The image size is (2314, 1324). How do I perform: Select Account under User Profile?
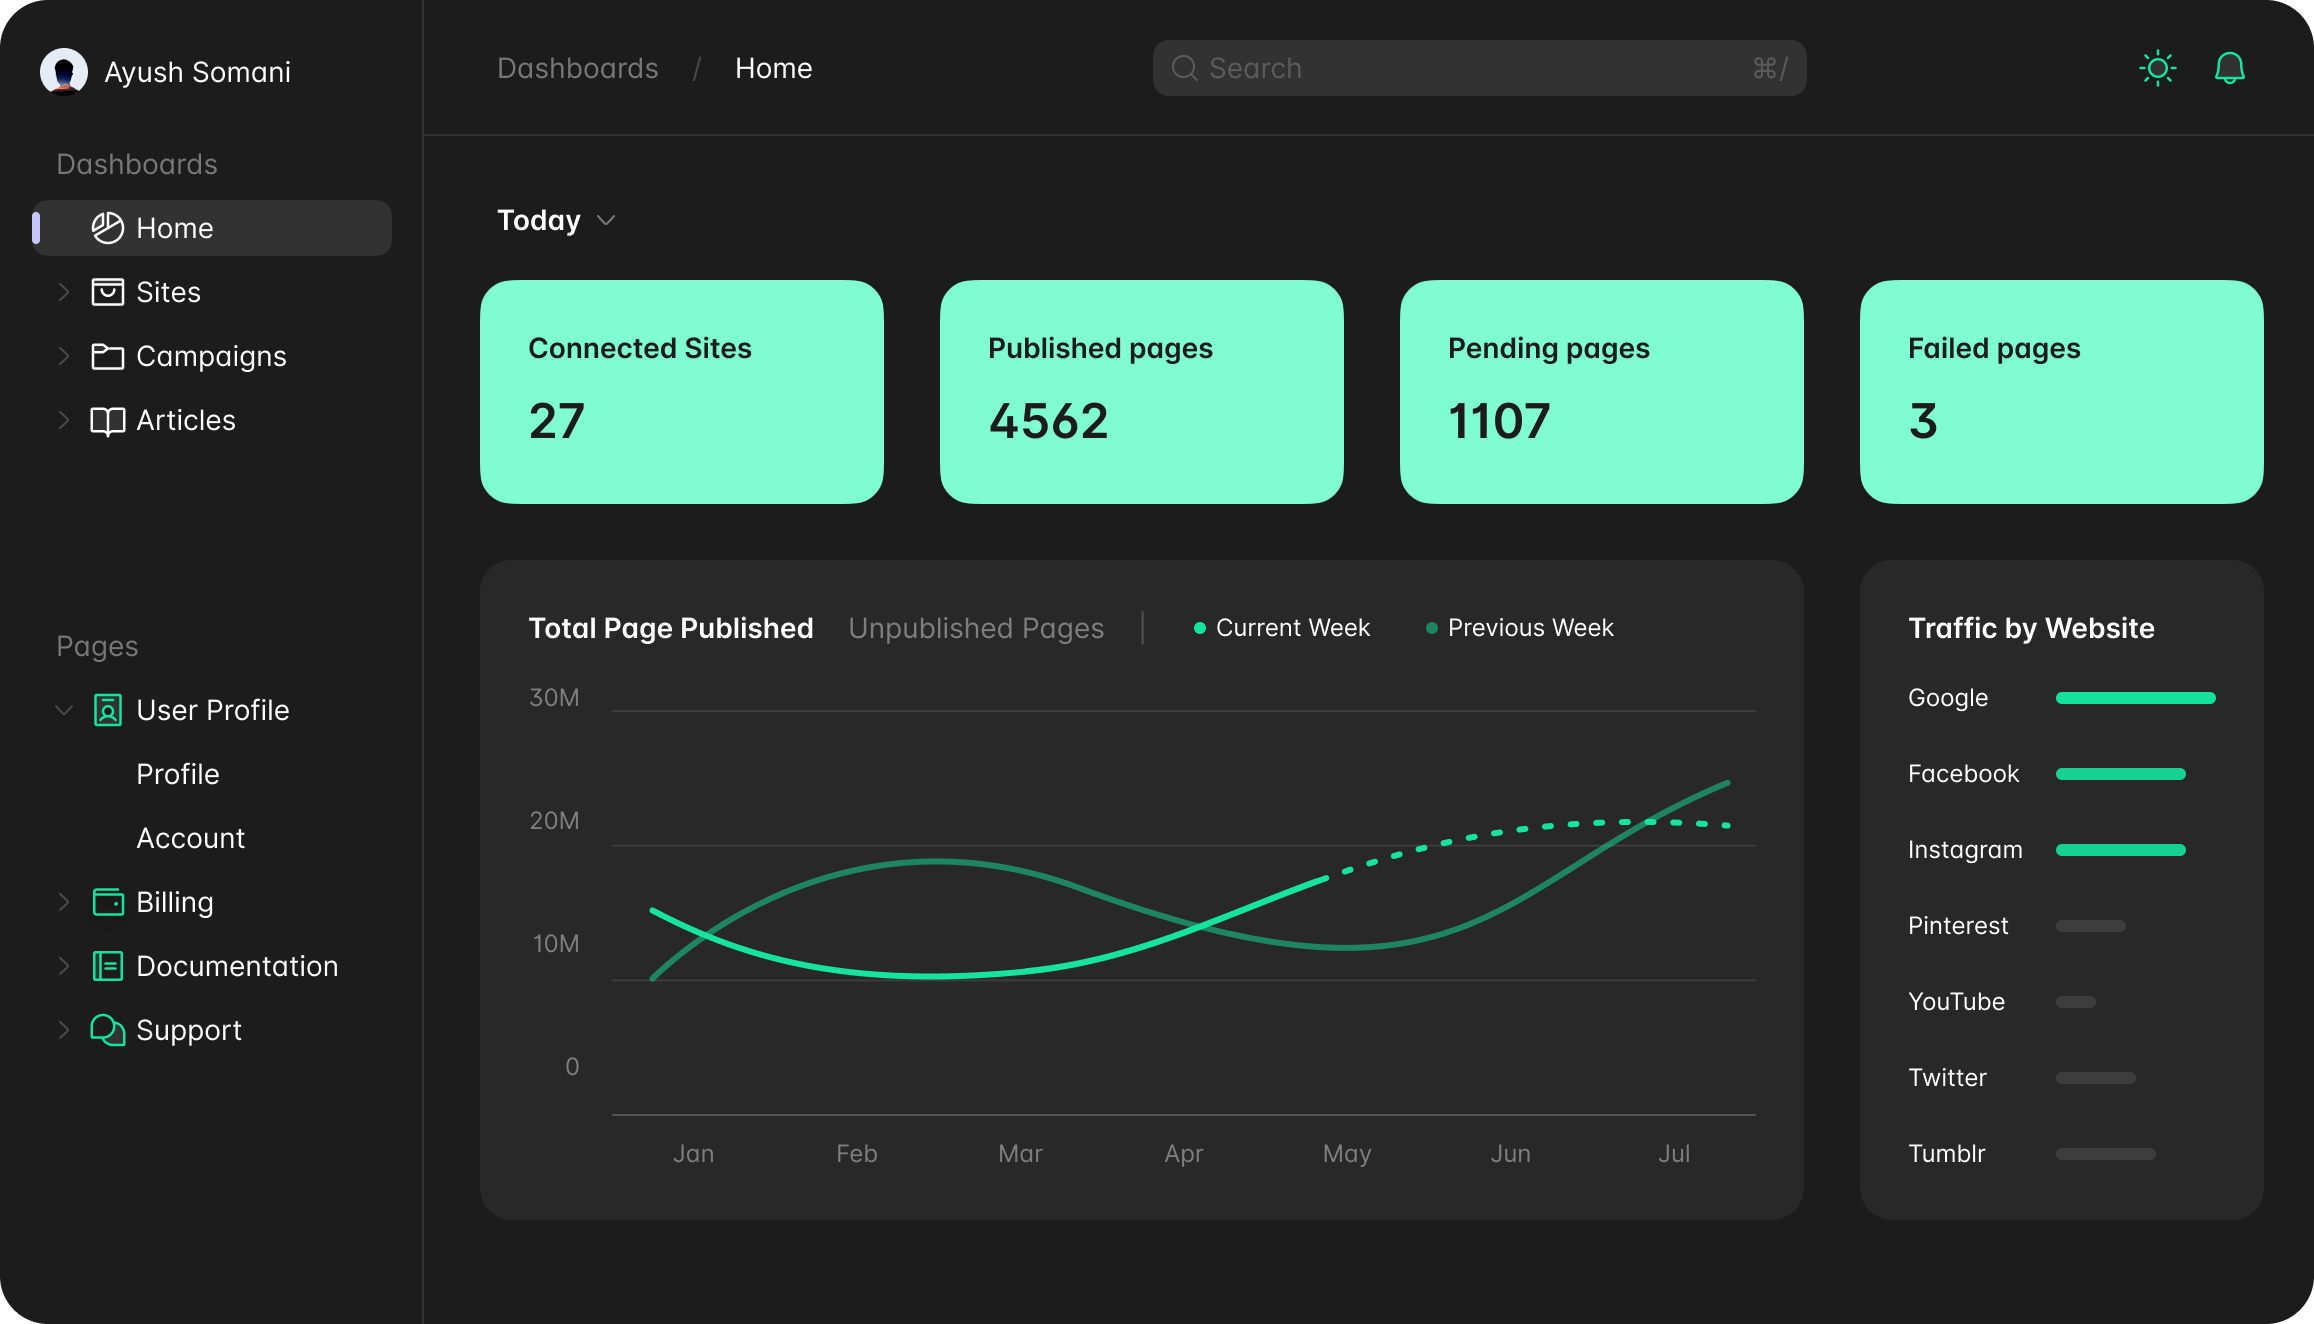coord(190,838)
